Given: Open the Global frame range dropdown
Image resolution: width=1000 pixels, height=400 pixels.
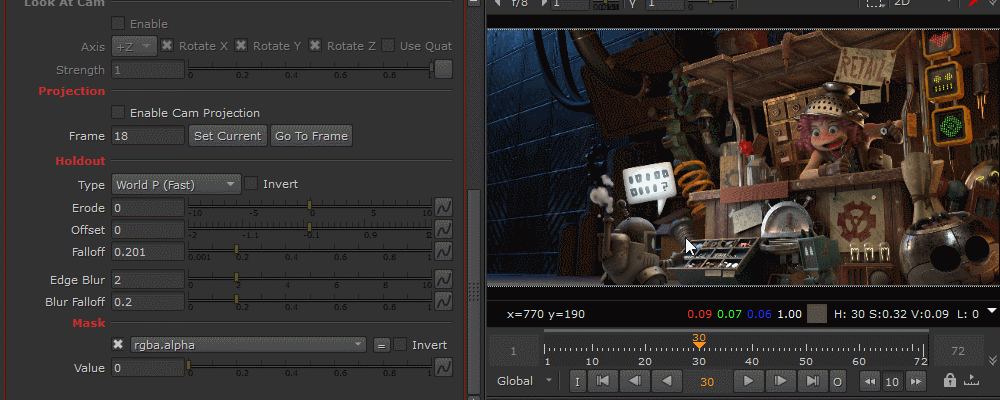Looking at the screenshot, I should pos(525,381).
